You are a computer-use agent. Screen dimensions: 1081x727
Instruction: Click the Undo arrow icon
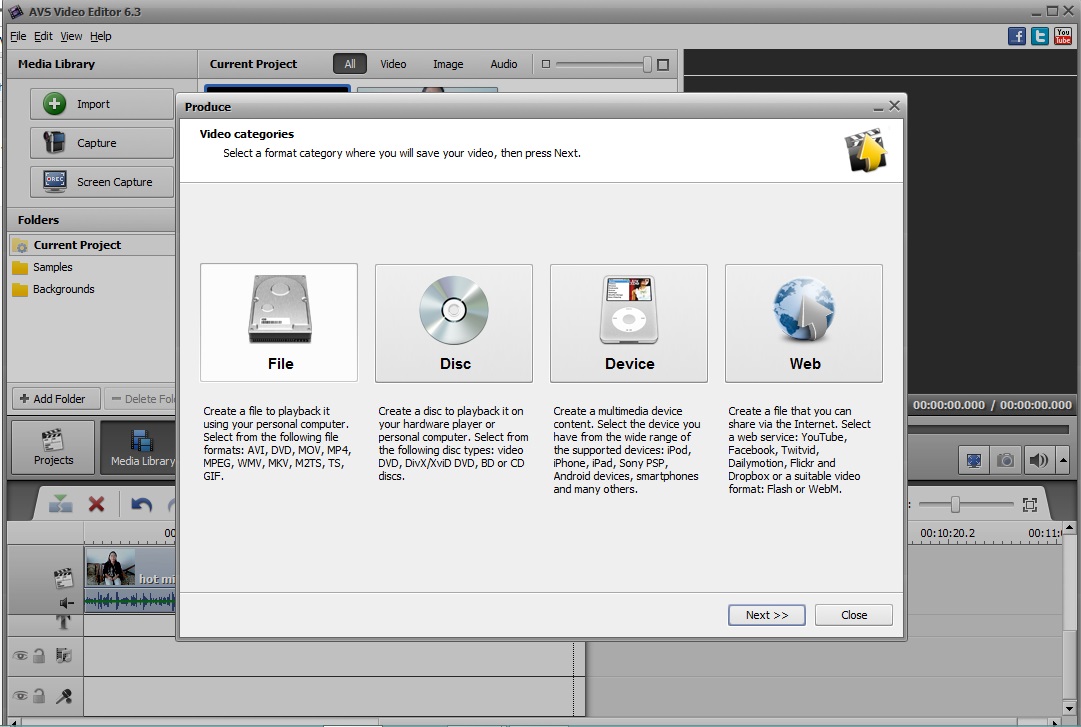[x=141, y=504]
